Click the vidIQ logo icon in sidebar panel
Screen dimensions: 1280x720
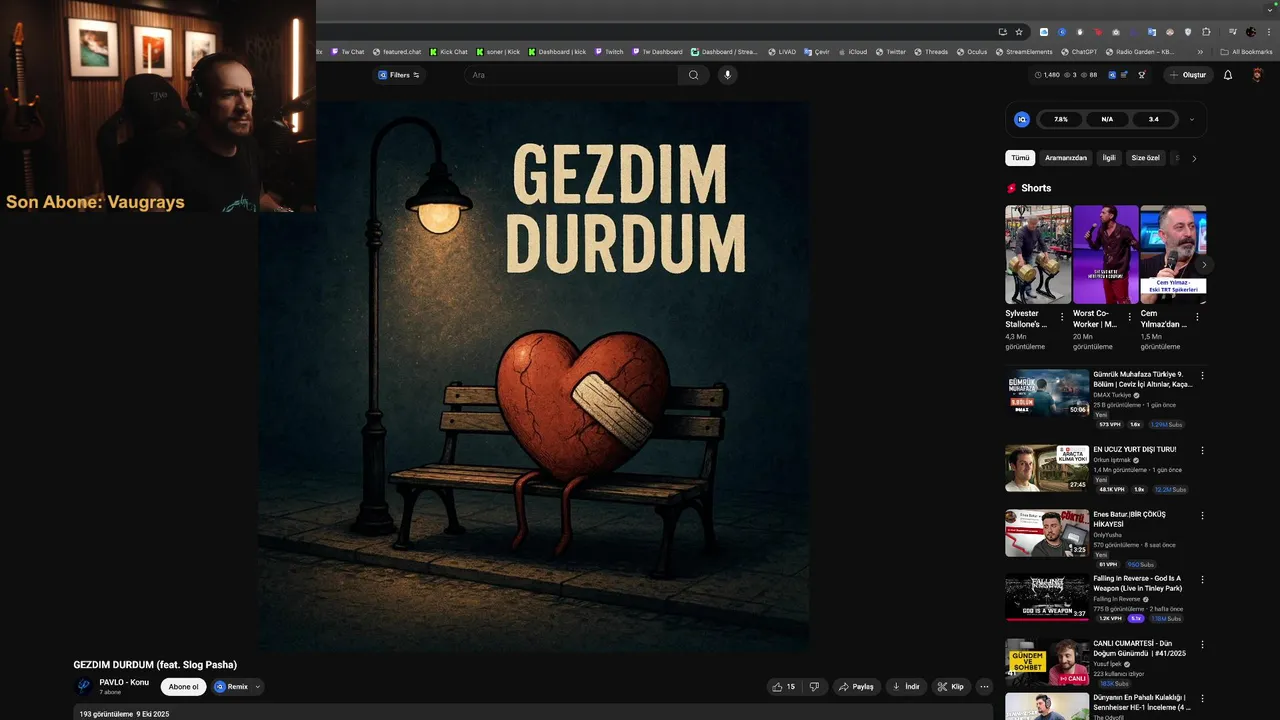[x=1022, y=119]
